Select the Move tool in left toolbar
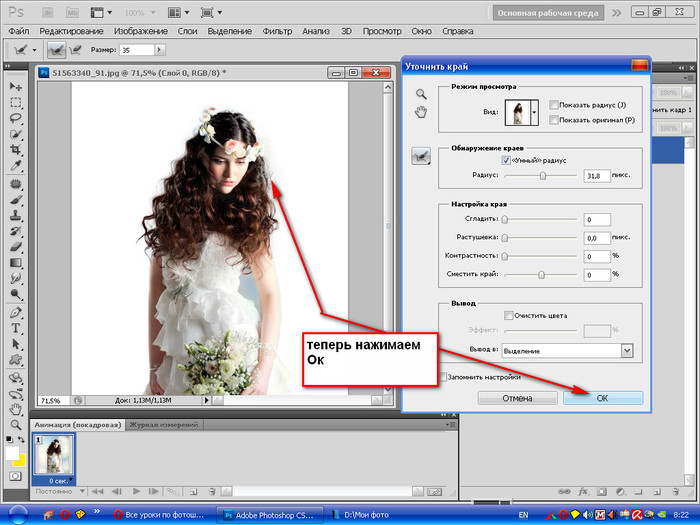Image resolution: width=700 pixels, height=525 pixels. click(x=16, y=85)
